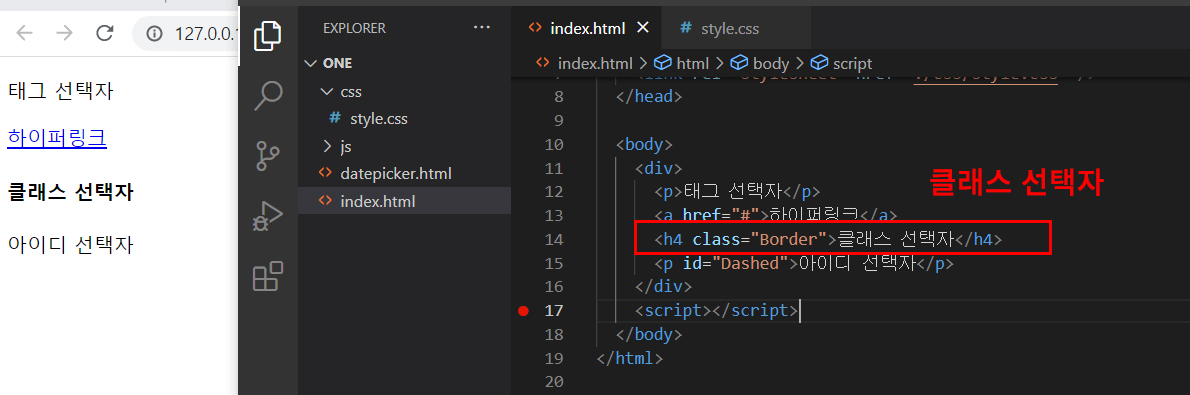Open the Search activity bar icon
This screenshot has width=1190, height=395.
pos(267,95)
